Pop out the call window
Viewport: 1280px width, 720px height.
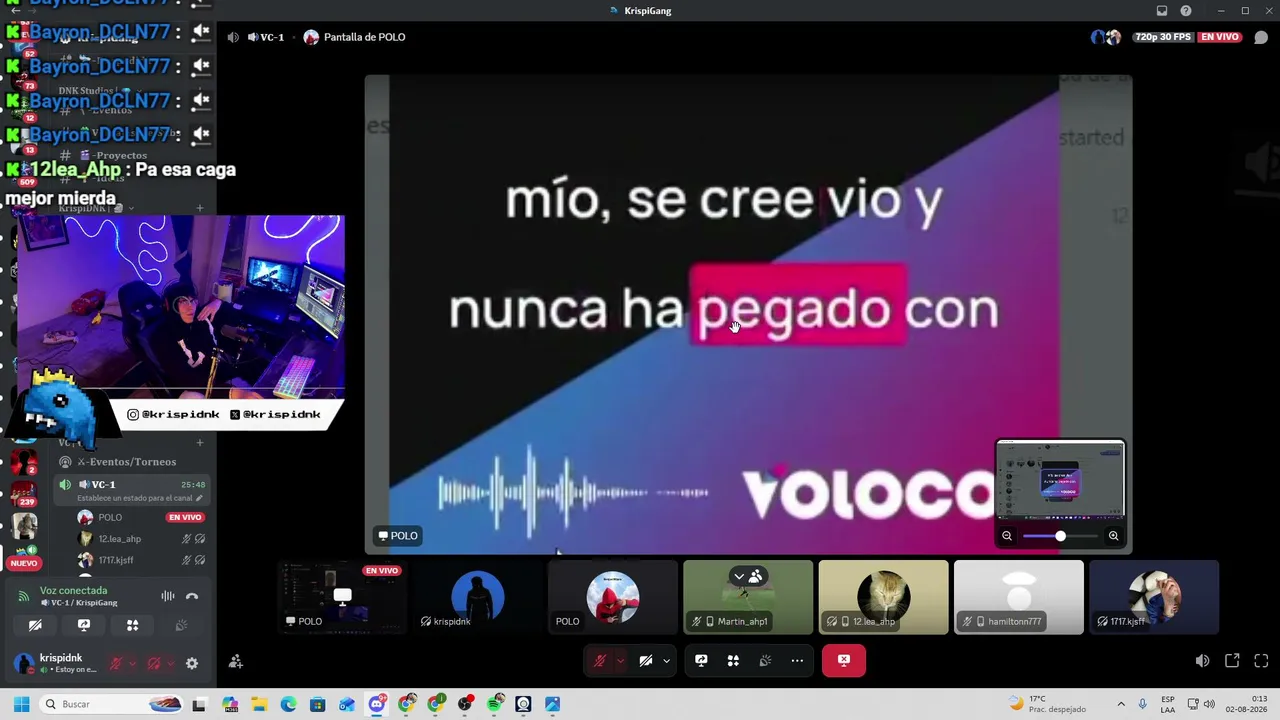coord(1232,661)
